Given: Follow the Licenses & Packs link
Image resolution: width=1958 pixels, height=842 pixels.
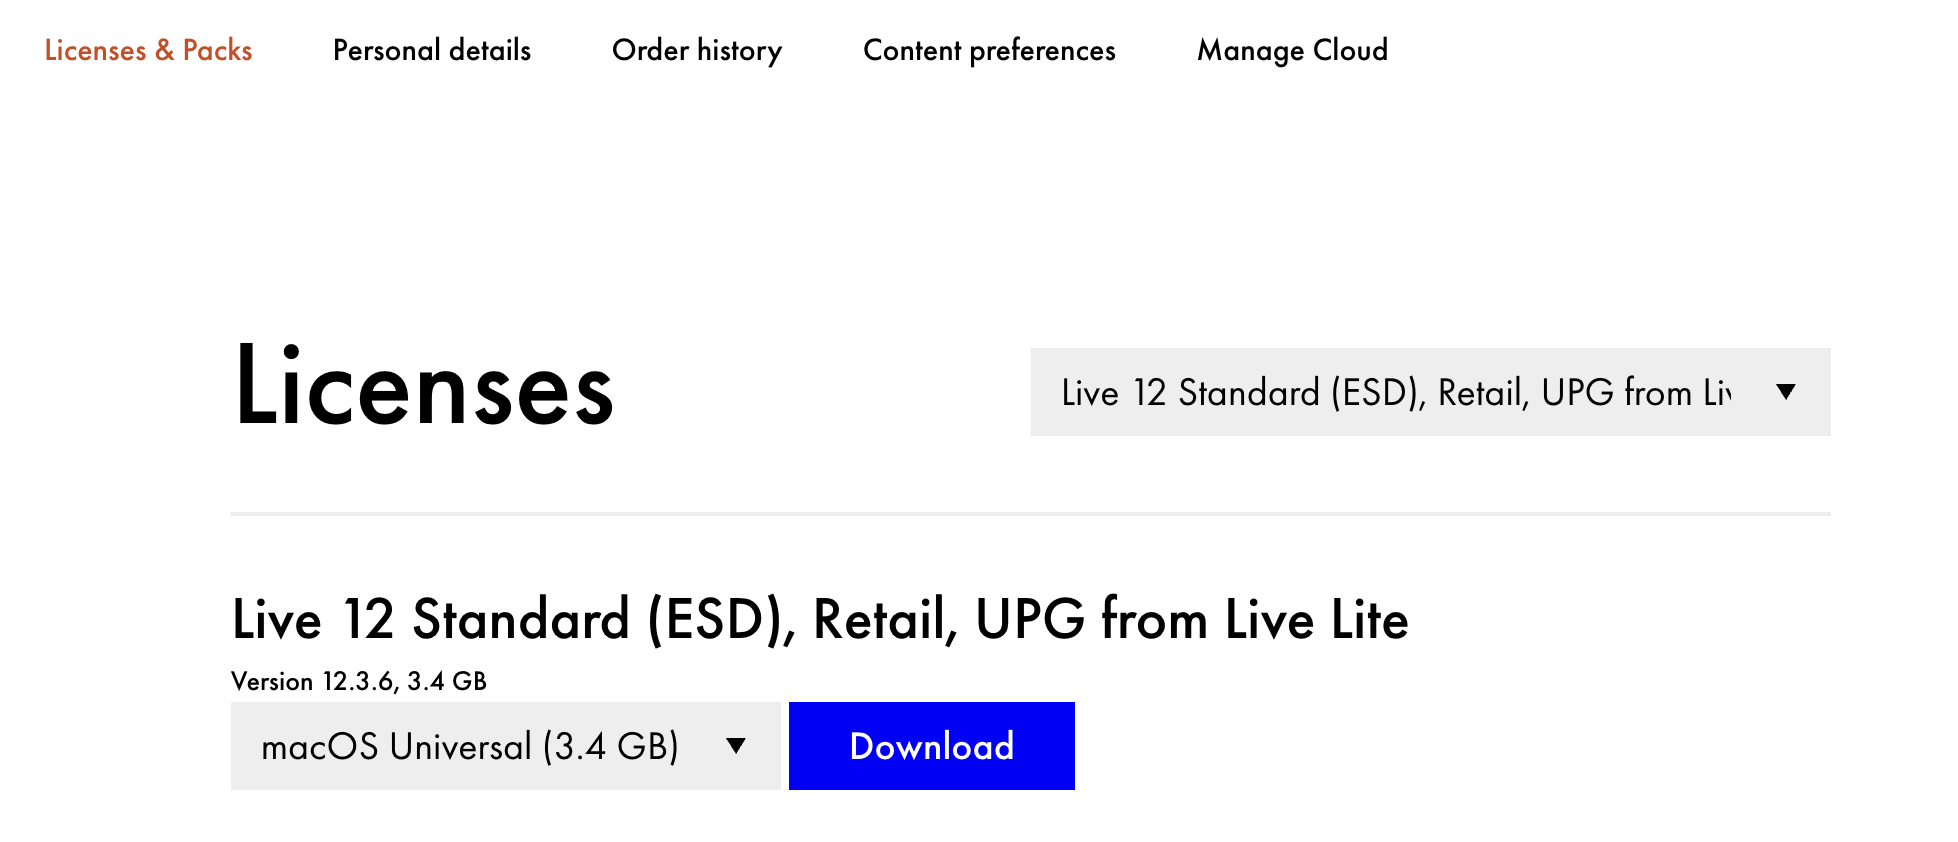Looking at the screenshot, I should [x=149, y=50].
